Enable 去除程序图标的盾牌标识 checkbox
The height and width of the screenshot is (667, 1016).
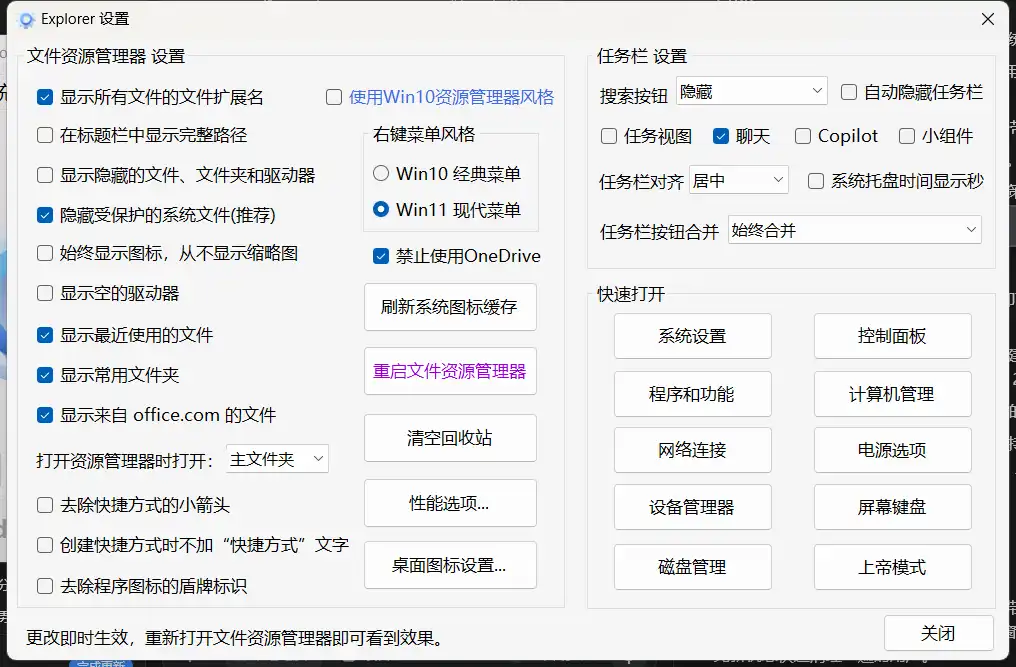(45, 586)
